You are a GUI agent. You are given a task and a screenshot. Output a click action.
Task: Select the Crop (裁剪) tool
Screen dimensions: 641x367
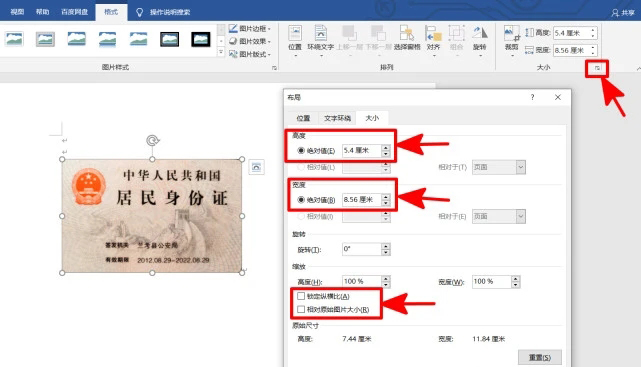511,39
